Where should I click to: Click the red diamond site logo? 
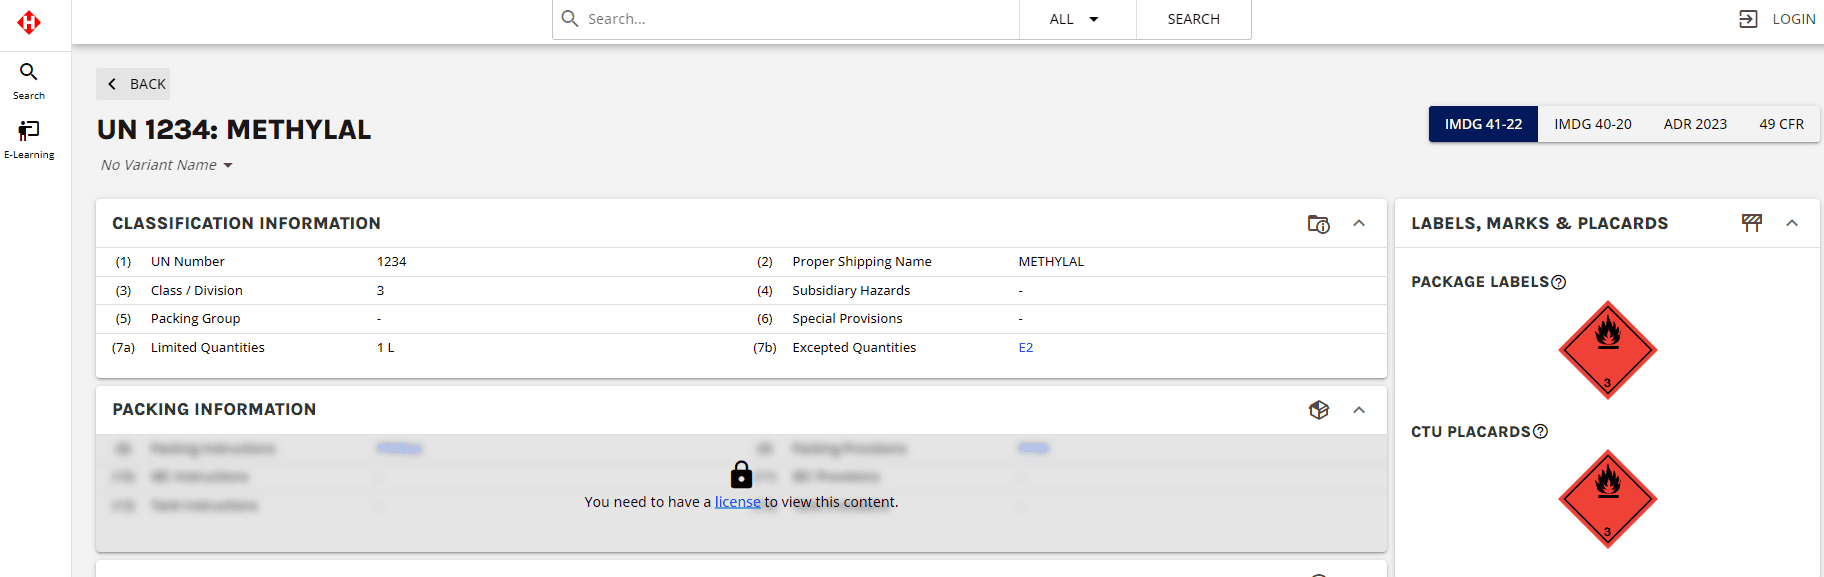(x=29, y=22)
